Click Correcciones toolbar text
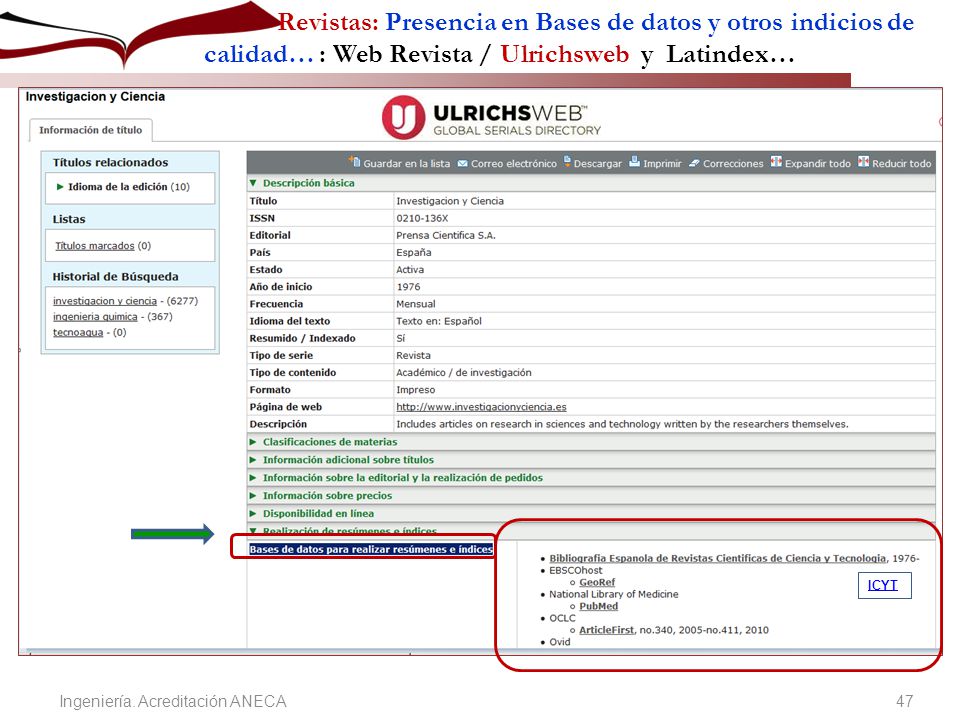The height and width of the screenshot is (720, 960). pos(733,163)
